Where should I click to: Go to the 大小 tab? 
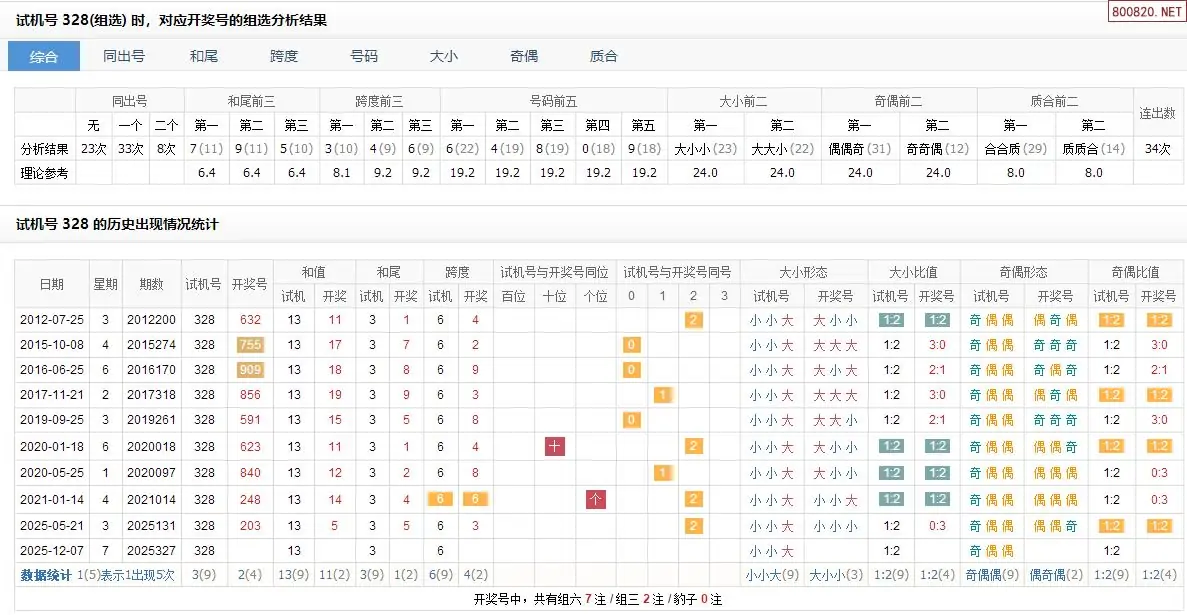pyautogui.click(x=444, y=56)
